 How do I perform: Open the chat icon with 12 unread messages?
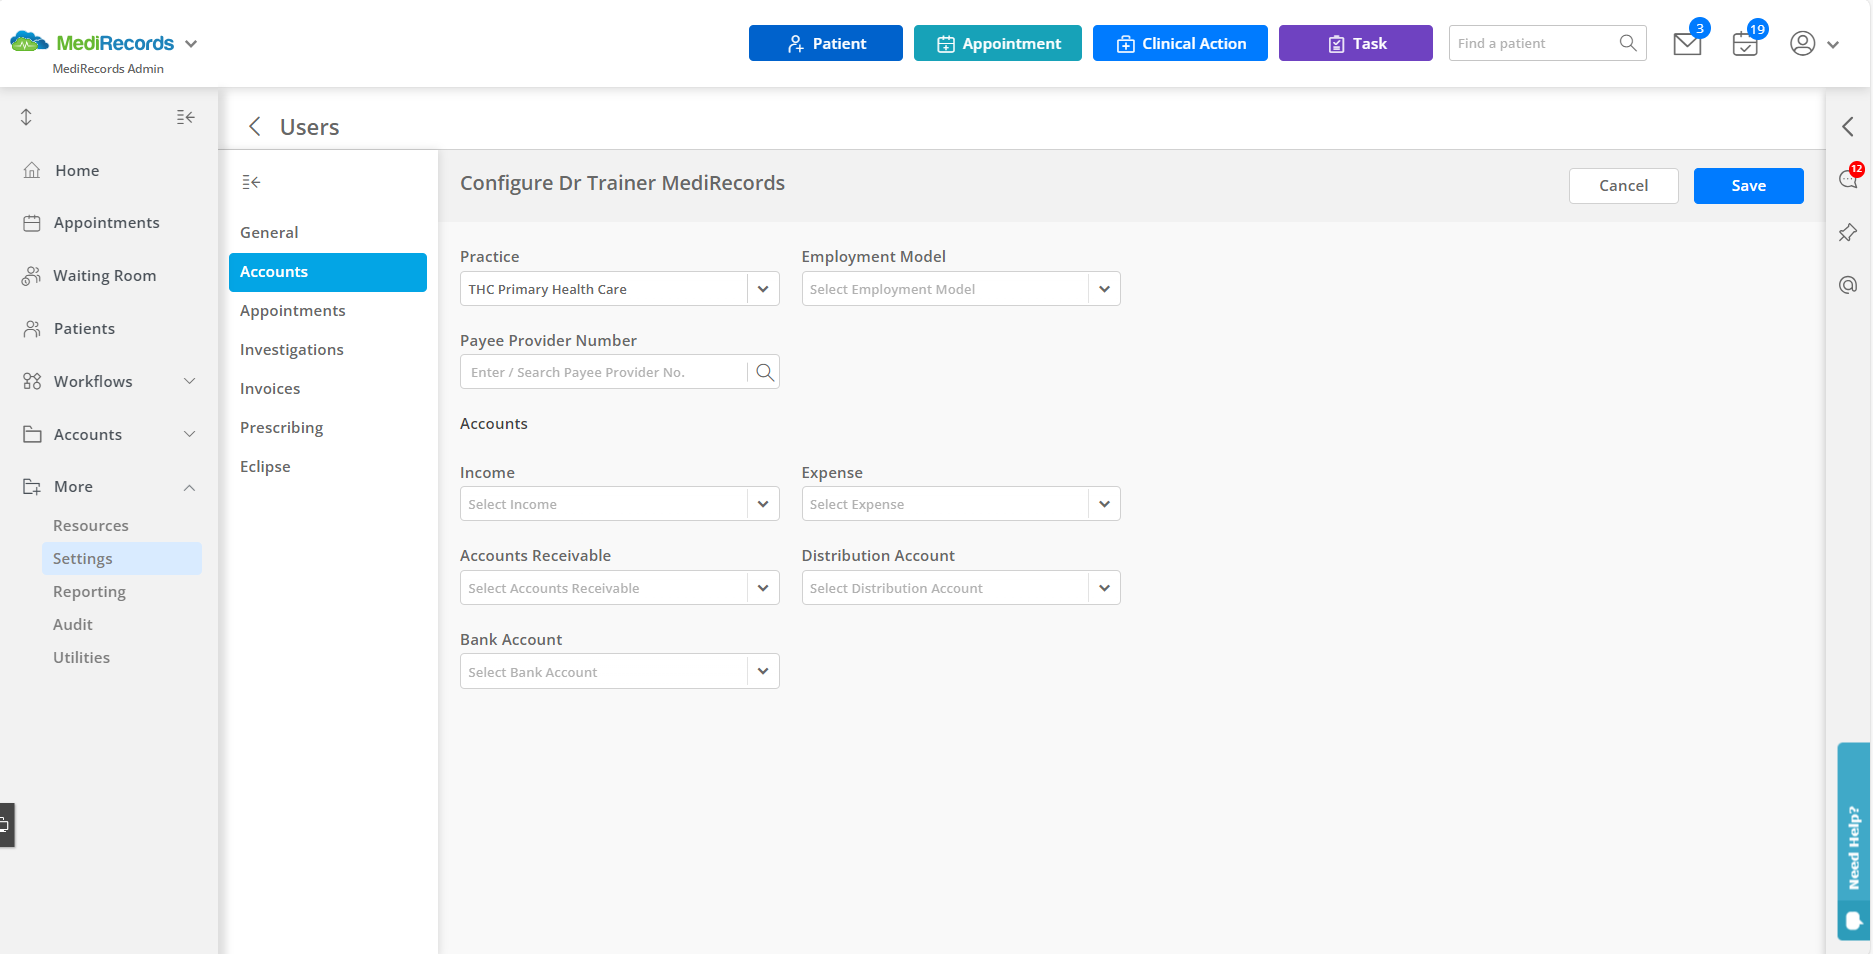click(x=1848, y=178)
